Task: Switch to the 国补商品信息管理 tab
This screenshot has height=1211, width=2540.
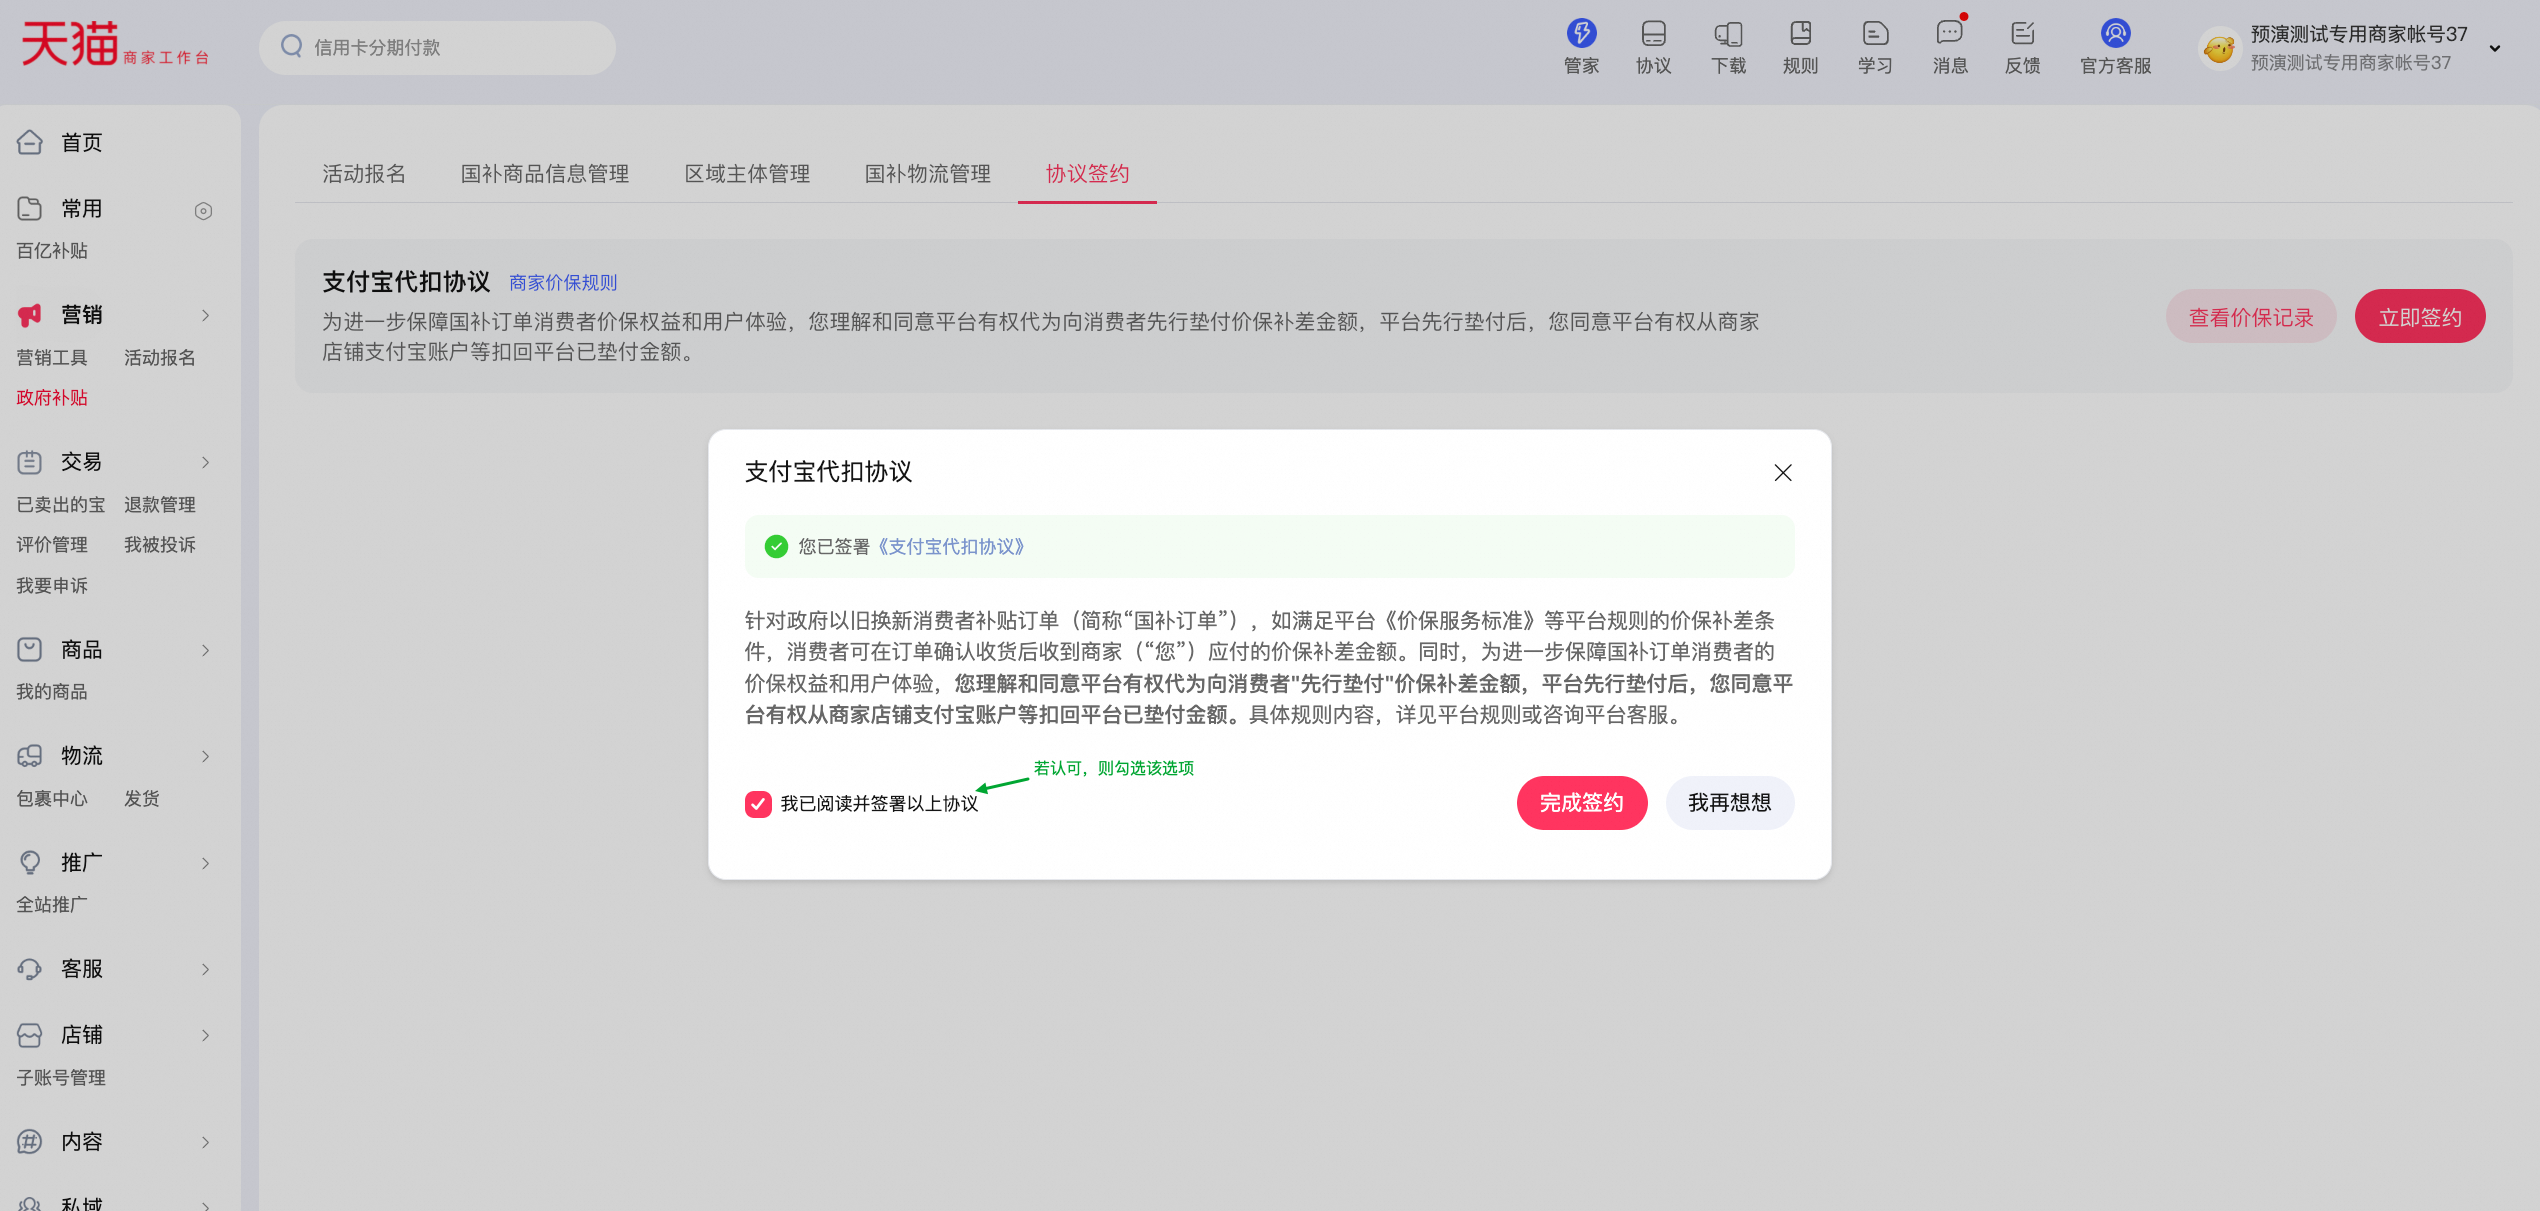Action: [545, 173]
